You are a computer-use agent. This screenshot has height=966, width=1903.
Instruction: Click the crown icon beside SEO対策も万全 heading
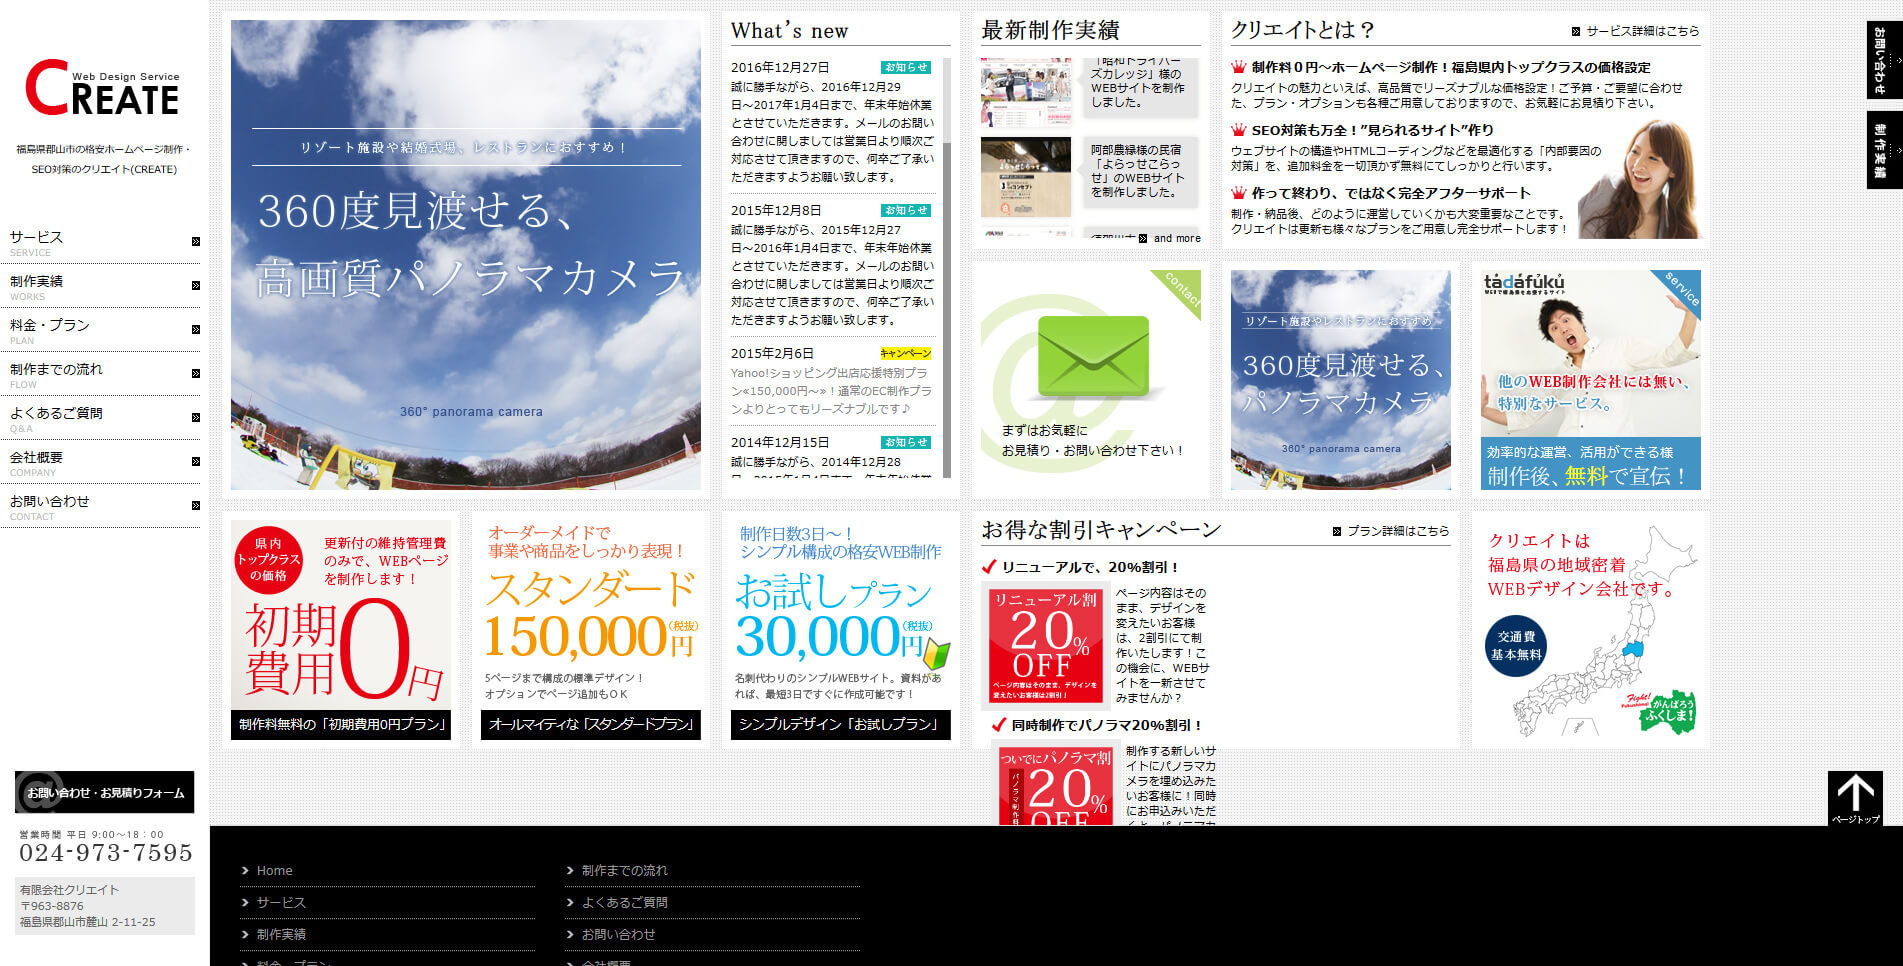coord(1238,130)
